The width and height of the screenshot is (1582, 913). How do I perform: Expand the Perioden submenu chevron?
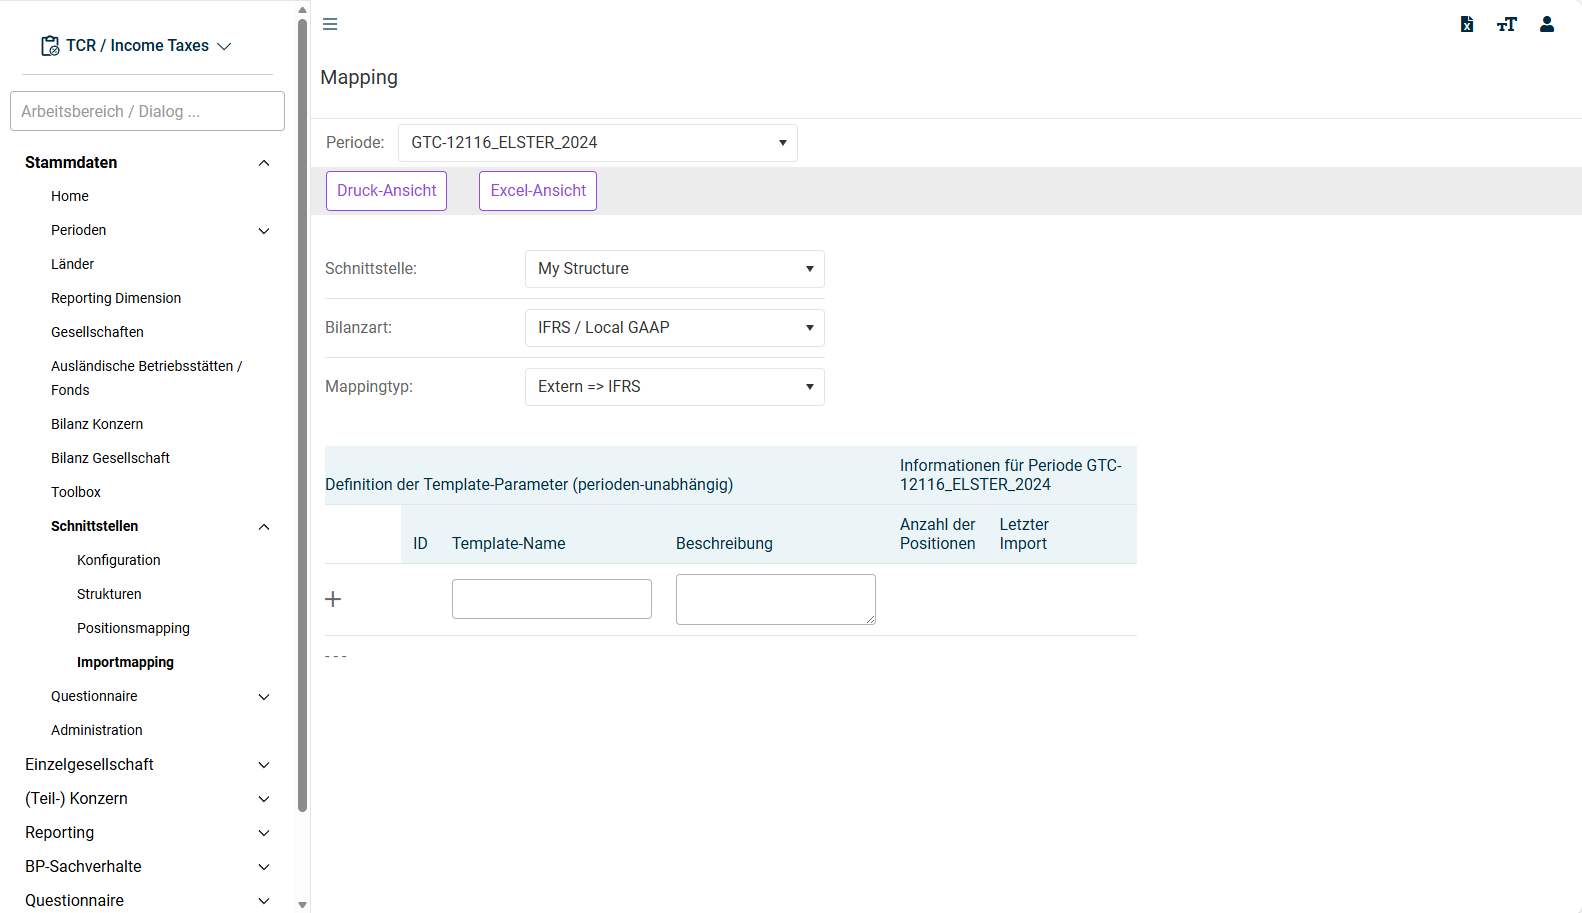tap(264, 231)
